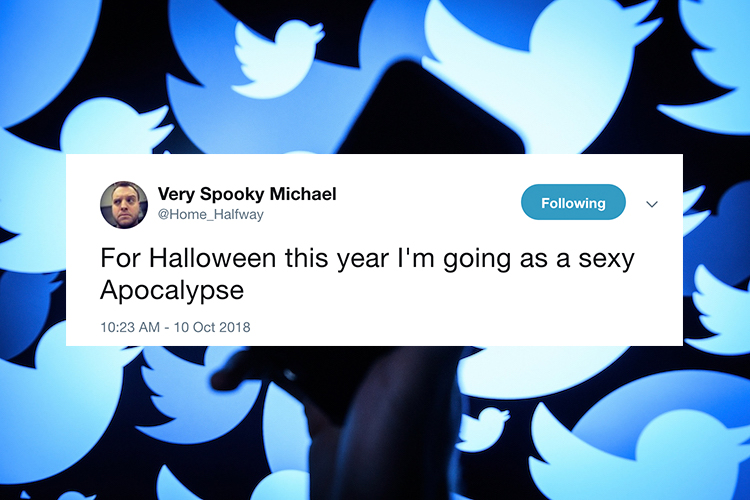Open the 10:23 AM tweet timestamp
Screen dimensions: 750x500
130,327
